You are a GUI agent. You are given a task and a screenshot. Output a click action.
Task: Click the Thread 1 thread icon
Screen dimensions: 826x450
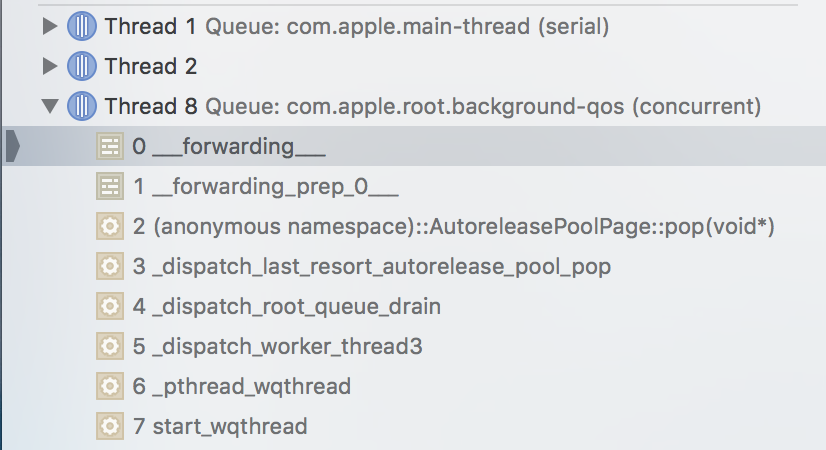coord(82,27)
